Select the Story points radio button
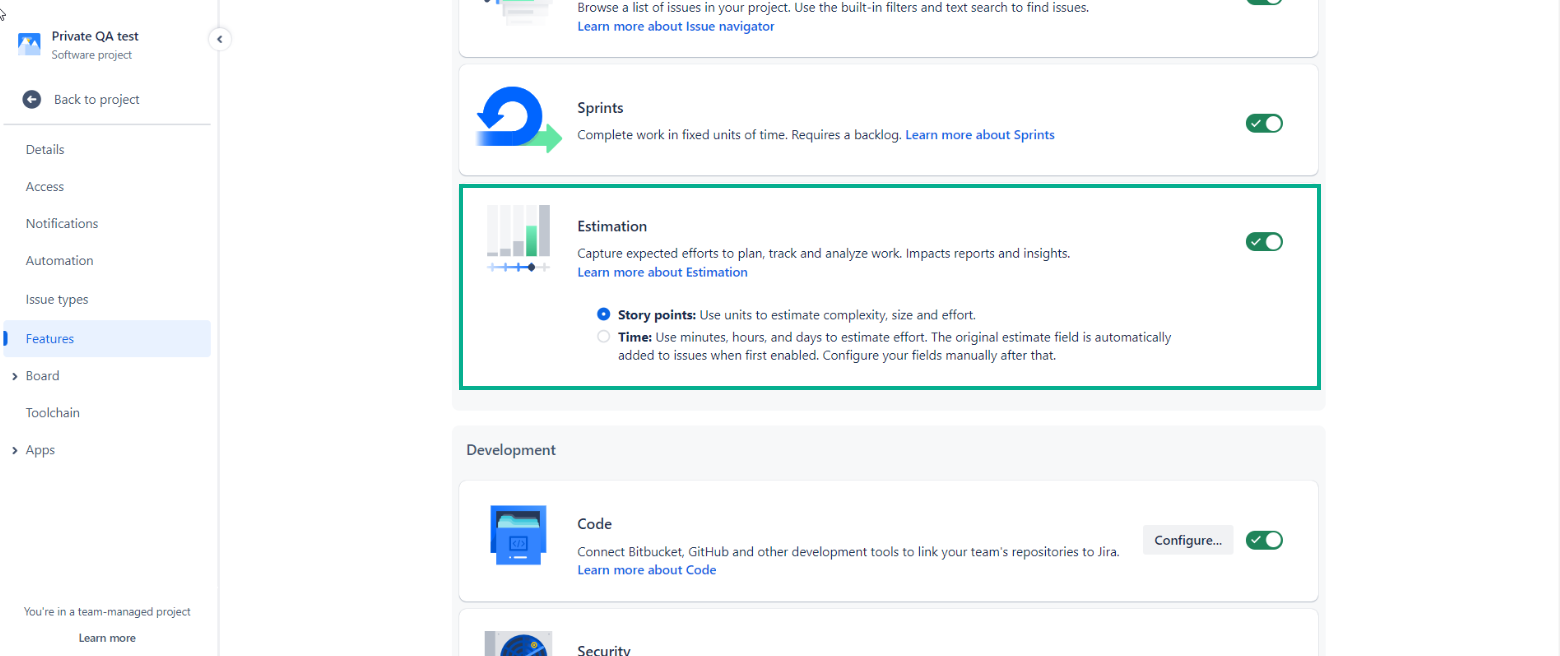Screen dimensions: 1560x656 (603, 314)
